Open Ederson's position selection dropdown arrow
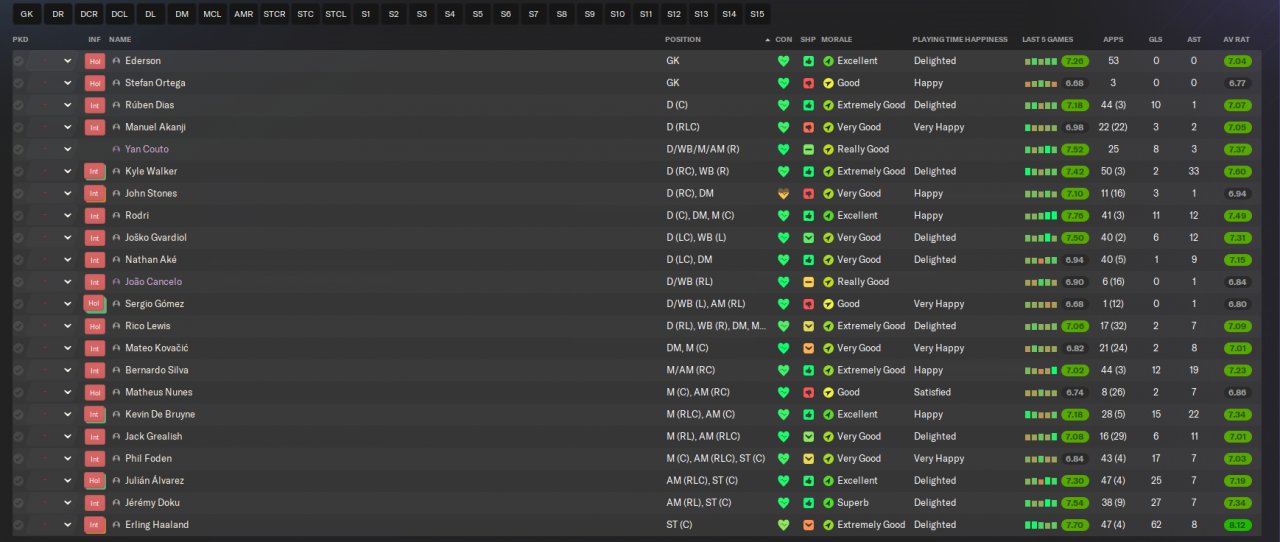 (68, 61)
